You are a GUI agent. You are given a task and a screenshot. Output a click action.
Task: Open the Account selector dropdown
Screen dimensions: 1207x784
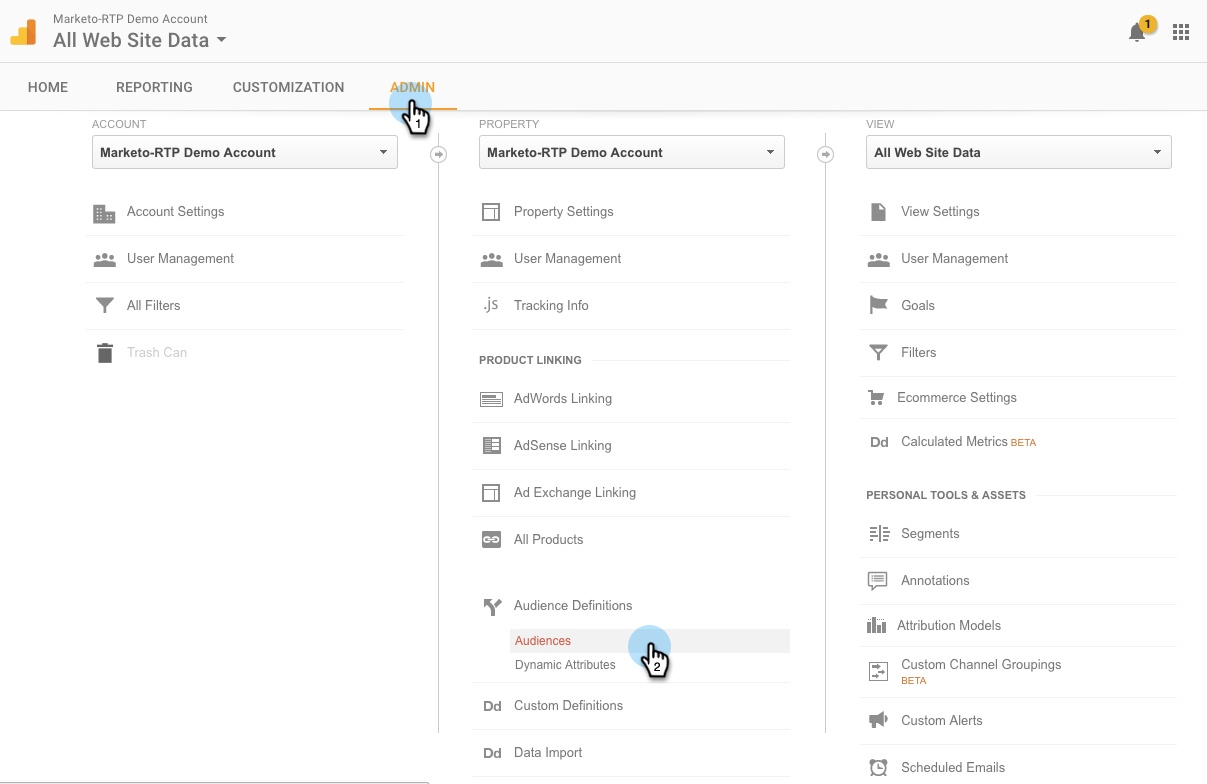(x=245, y=153)
